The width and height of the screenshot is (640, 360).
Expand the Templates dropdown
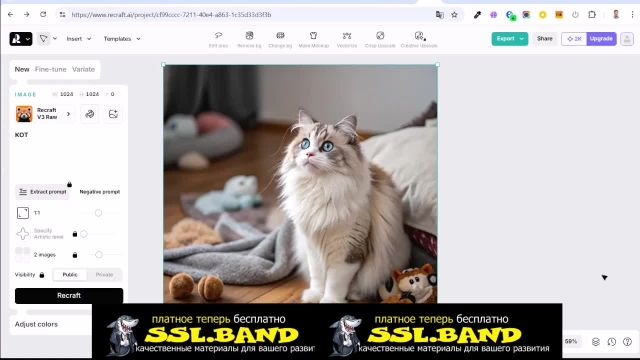point(122,39)
